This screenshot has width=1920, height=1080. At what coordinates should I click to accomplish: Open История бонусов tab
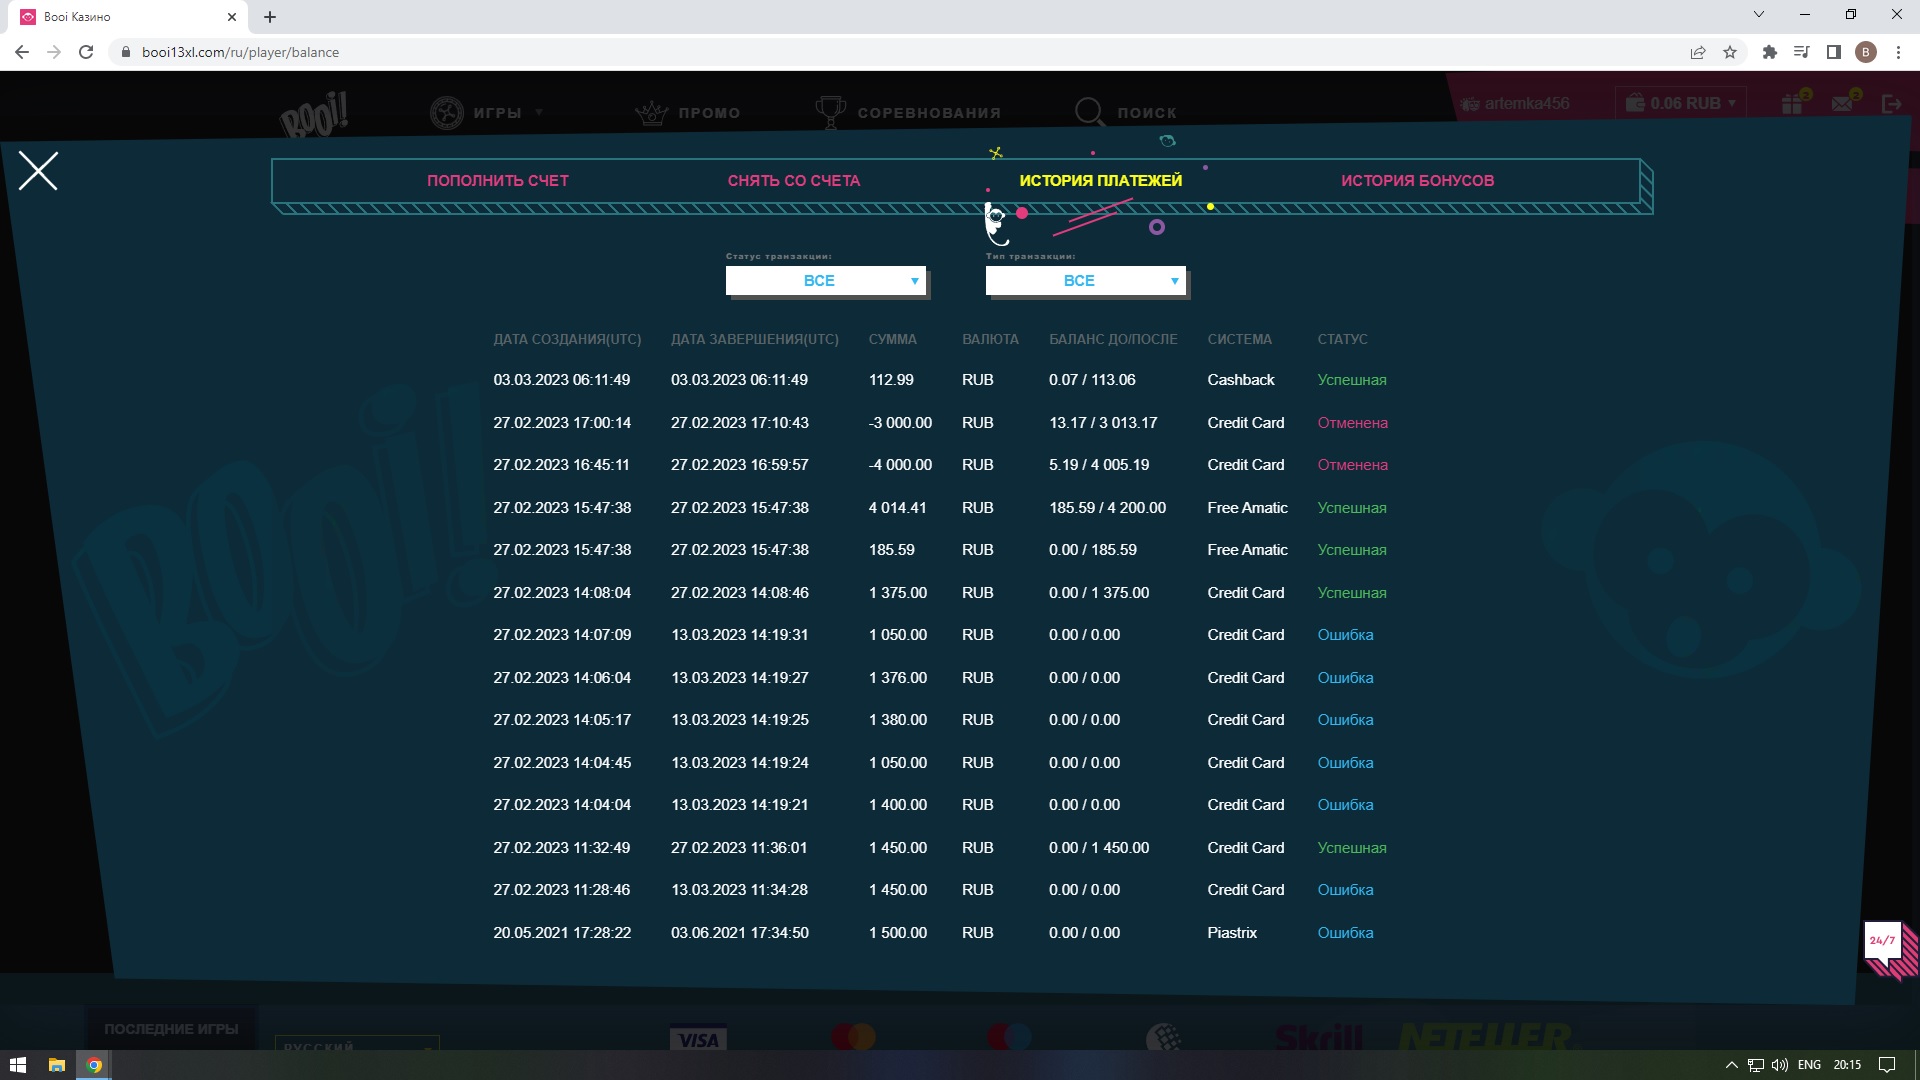click(1417, 181)
